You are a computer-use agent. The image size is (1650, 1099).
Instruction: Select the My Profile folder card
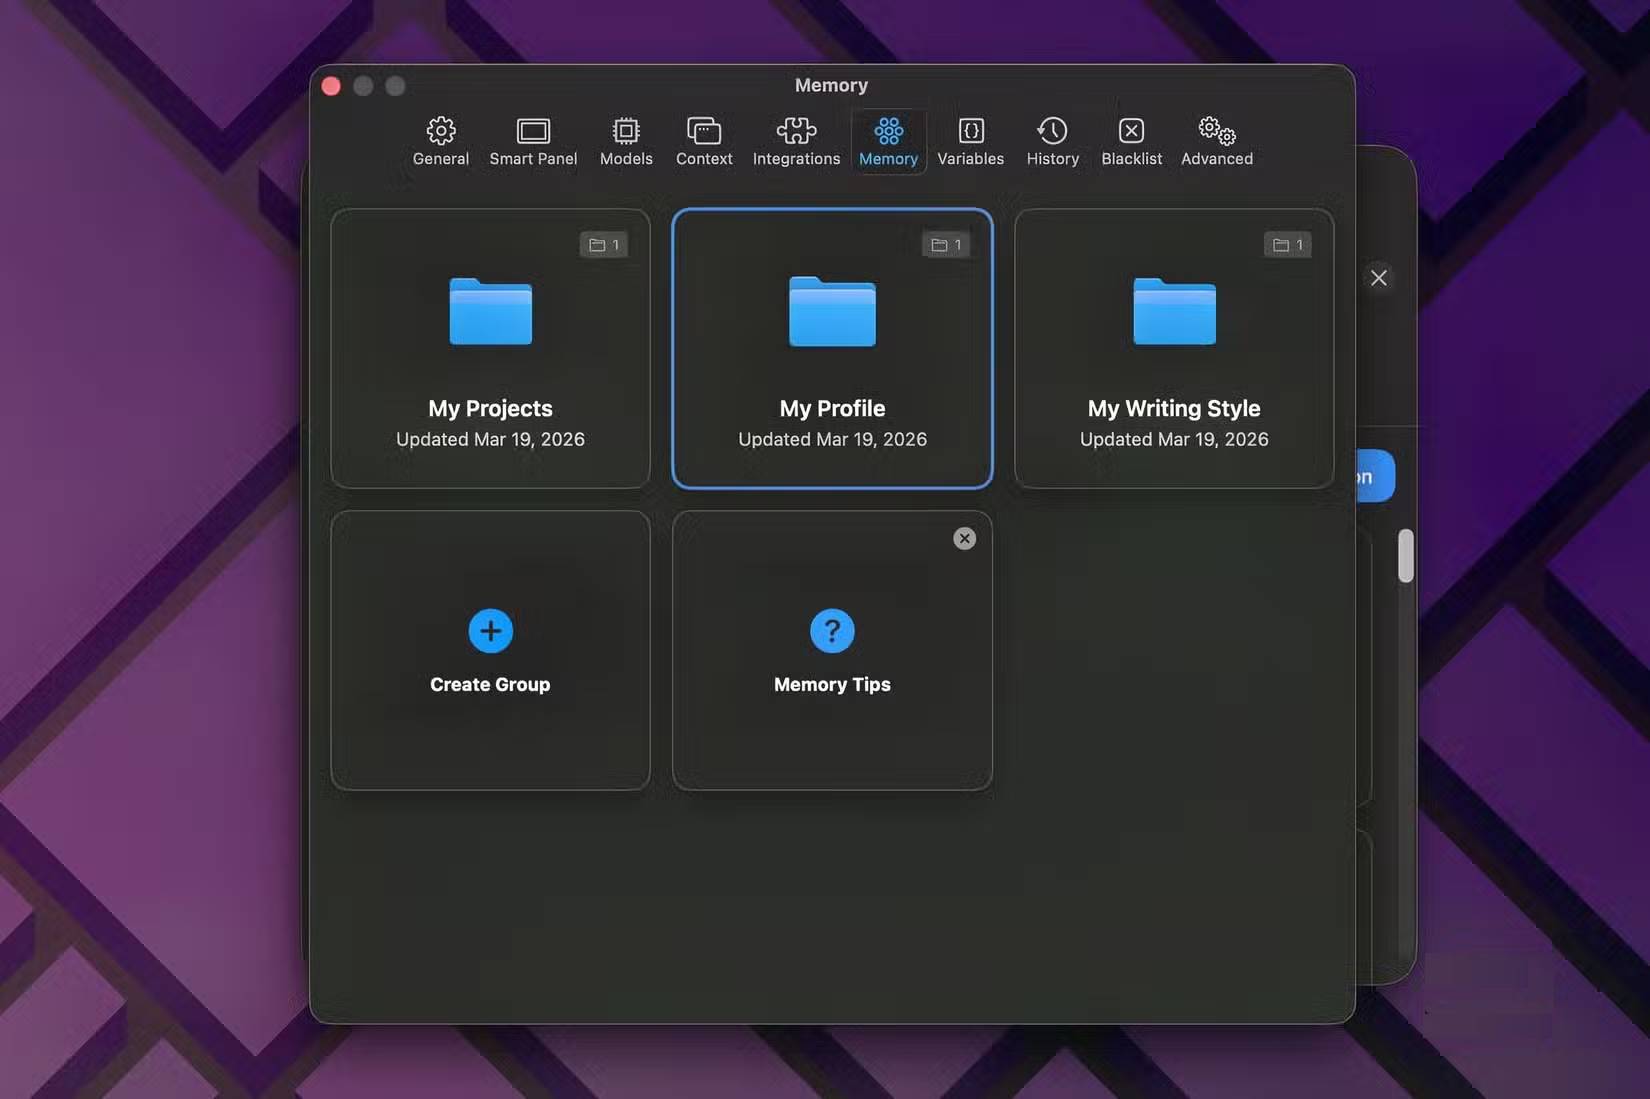(832, 348)
